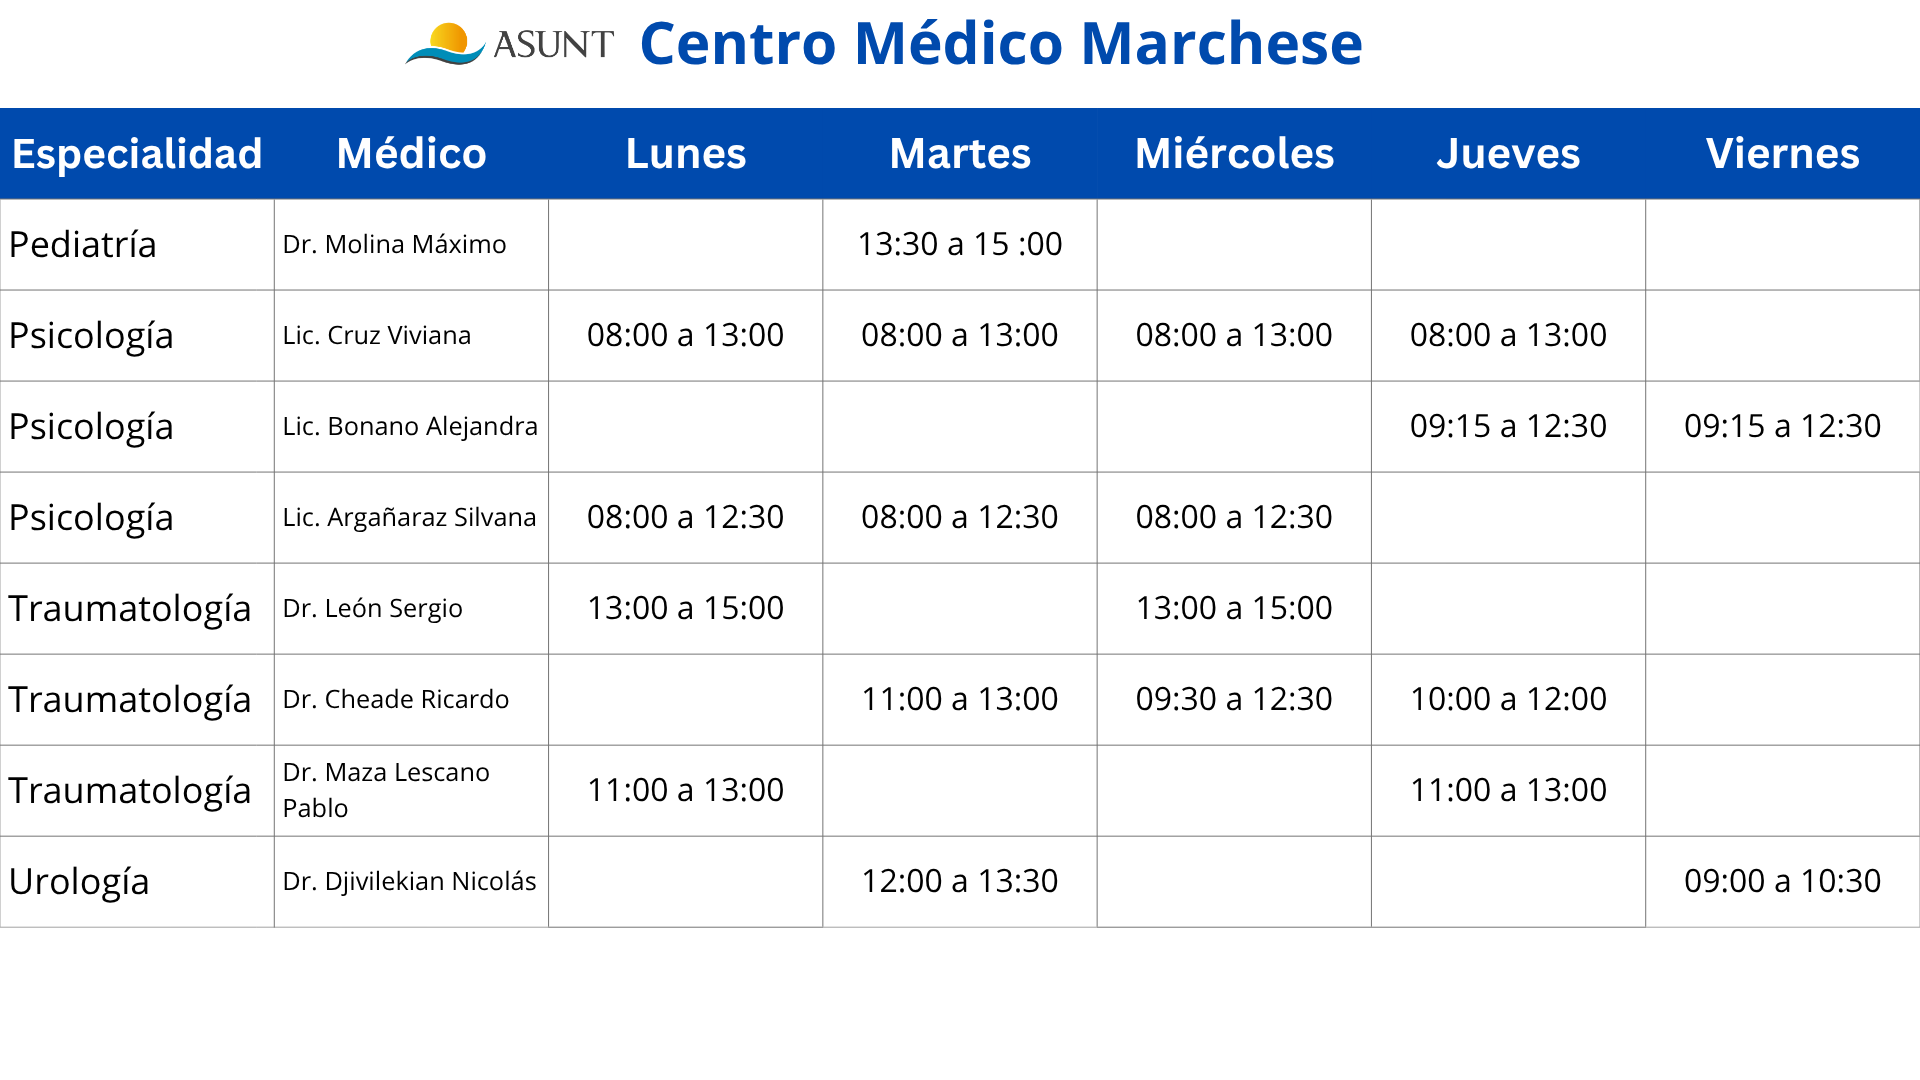Image resolution: width=1920 pixels, height=1080 pixels.
Task: Select the 13:30 a 15:00 Tuesday slot
Action: coord(960,245)
